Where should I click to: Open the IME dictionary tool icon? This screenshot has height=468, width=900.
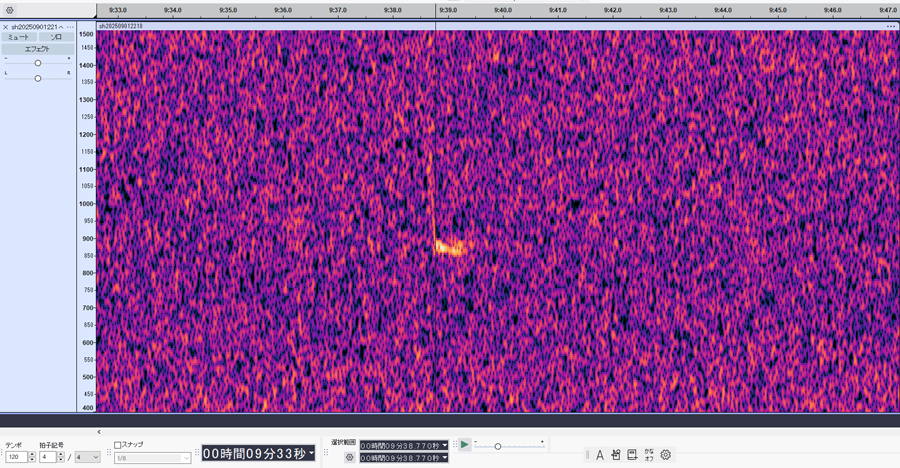pyautogui.click(x=633, y=455)
